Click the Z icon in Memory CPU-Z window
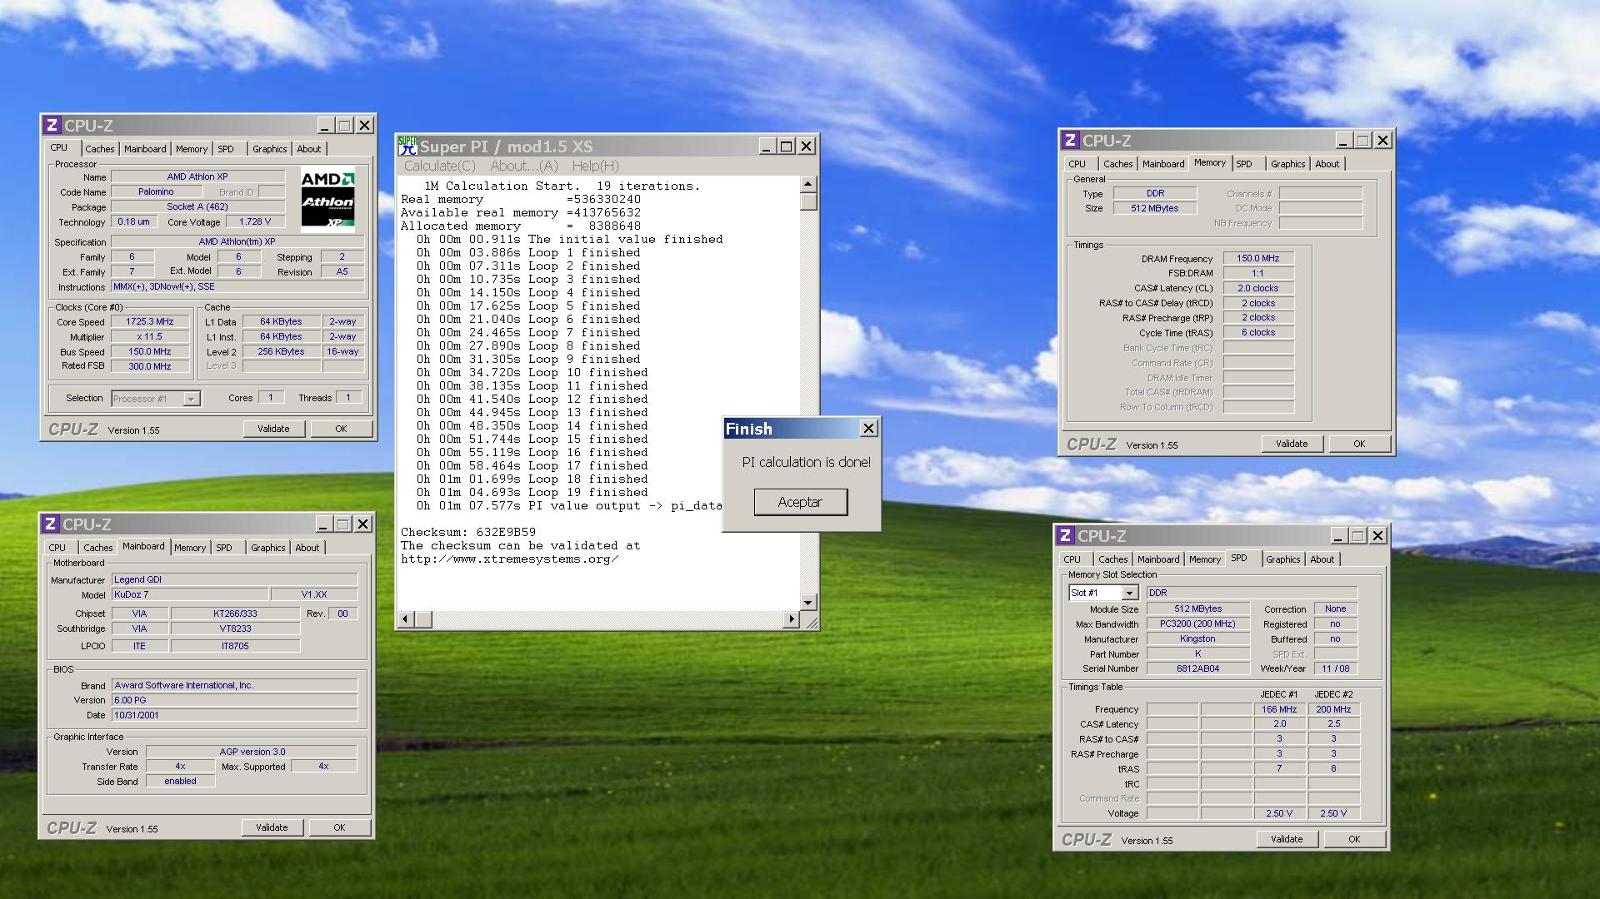Screen dimensions: 1600x899 tap(1070, 140)
